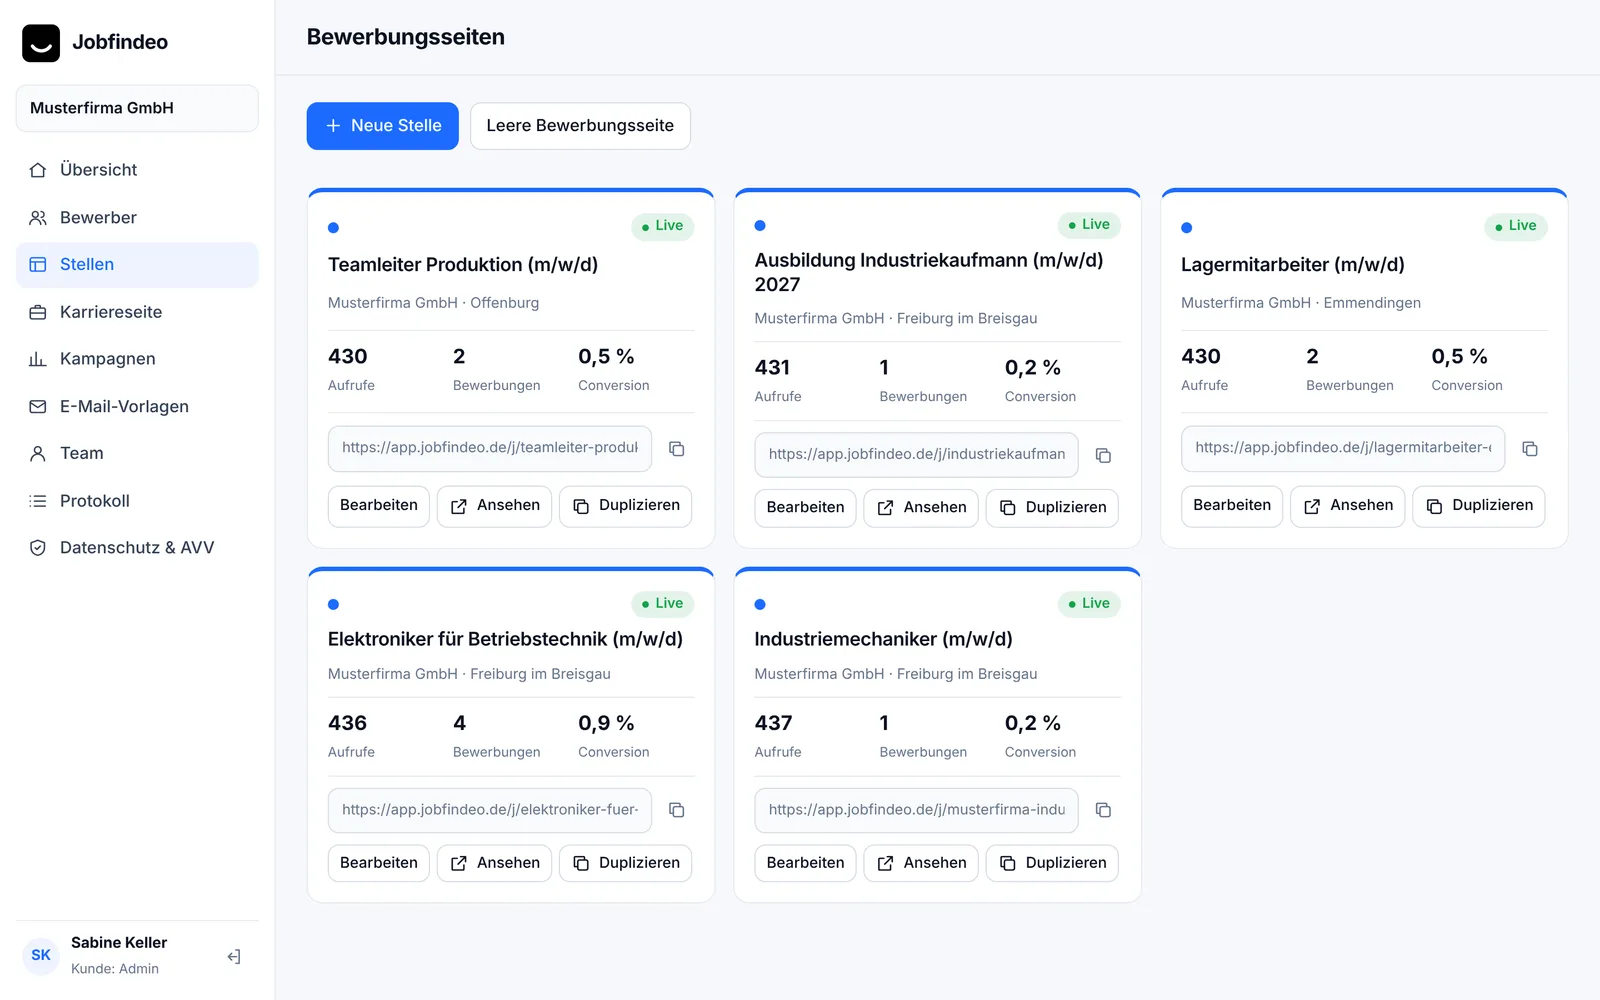Edit Teamleiter Produktion with Bearbeiten
The image size is (1600, 1000).
click(x=379, y=506)
